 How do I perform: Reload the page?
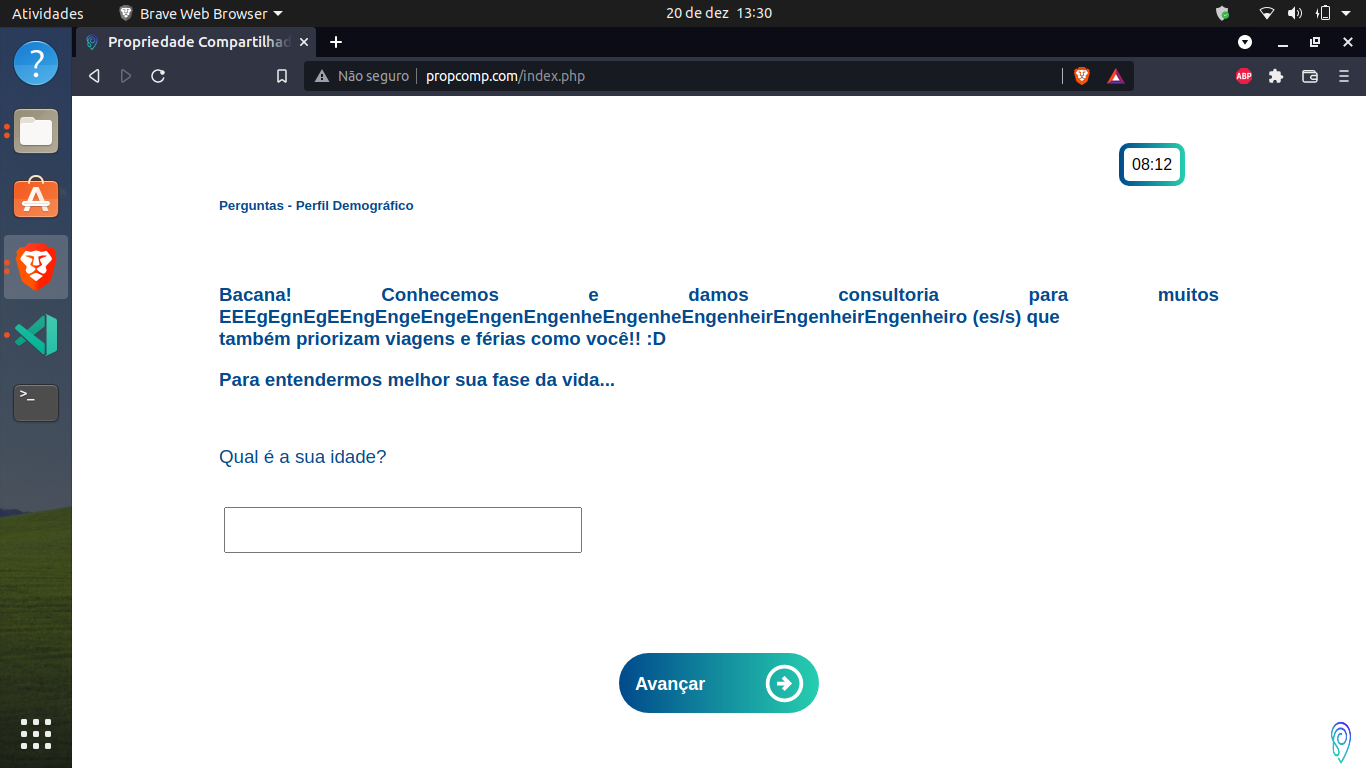(x=158, y=76)
